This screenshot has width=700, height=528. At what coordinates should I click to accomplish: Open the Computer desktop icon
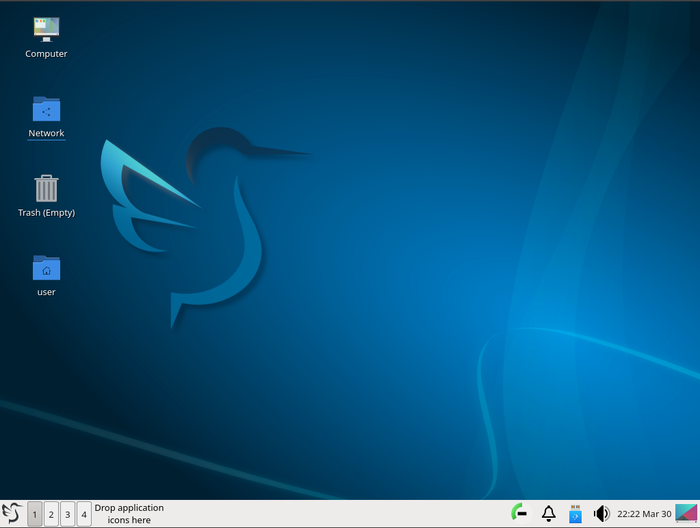tap(46, 30)
